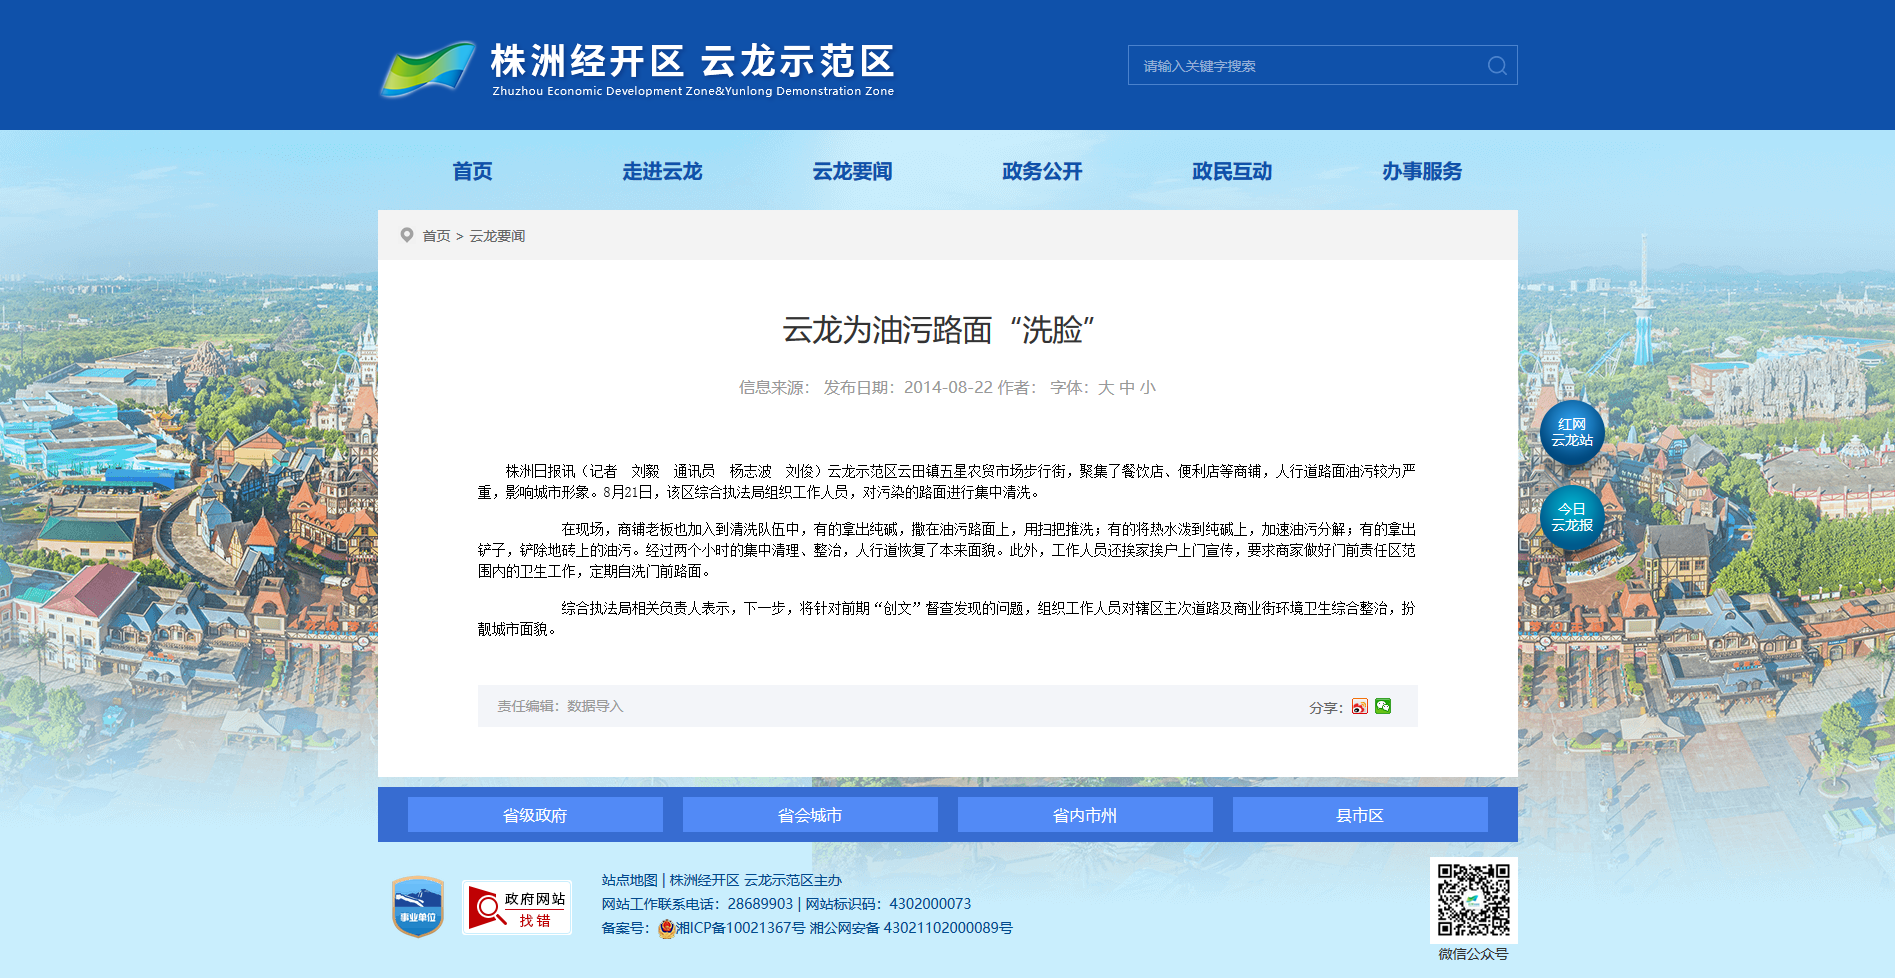Focus the keyword search input field
Viewport: 1895px width, 978px height.
point(1306,65)
